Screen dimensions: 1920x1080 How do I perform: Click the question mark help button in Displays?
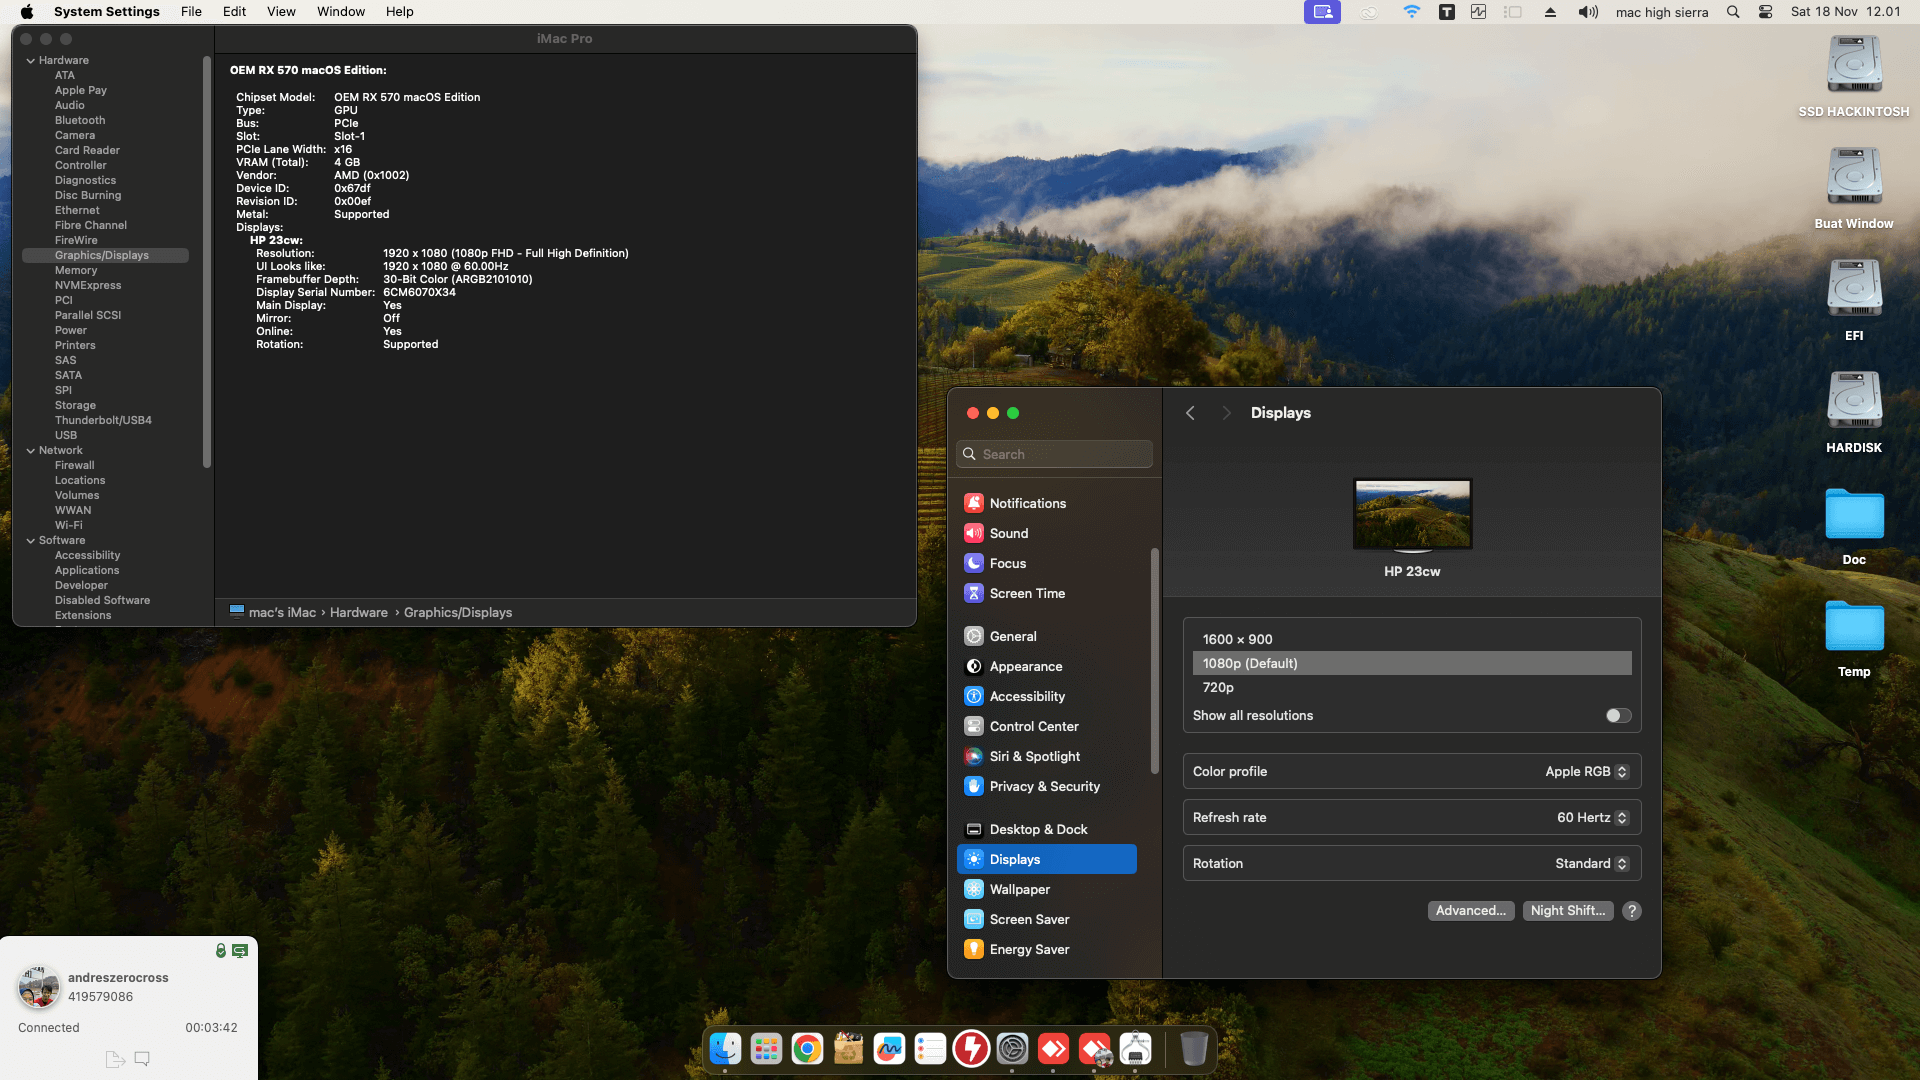point(1632,911)
